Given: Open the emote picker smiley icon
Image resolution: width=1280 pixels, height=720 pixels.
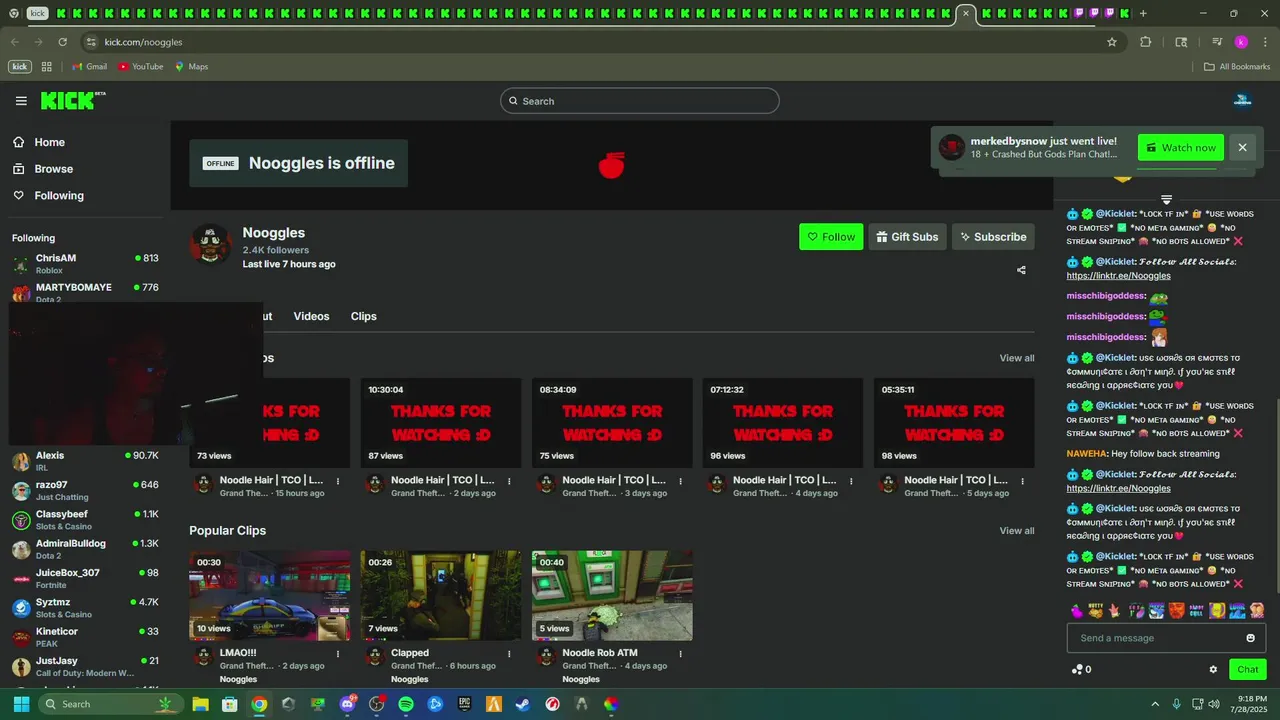Looking at the screenshot, I should pos(1250,638).
